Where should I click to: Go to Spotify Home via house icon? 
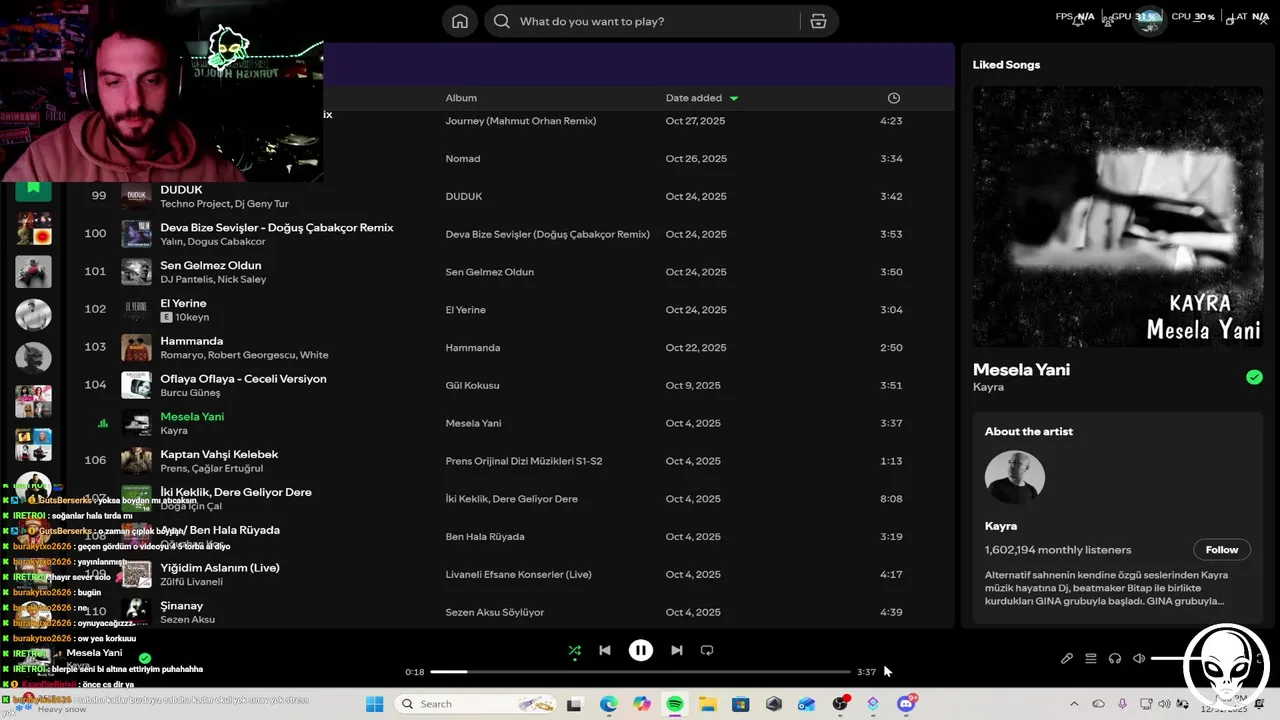point(460,21)
